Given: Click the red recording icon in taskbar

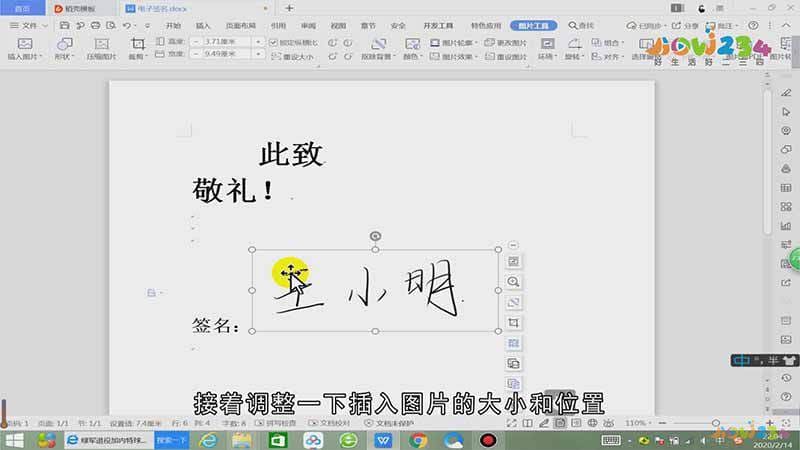Looking at the screenshot, I should (x=488, y=440).
